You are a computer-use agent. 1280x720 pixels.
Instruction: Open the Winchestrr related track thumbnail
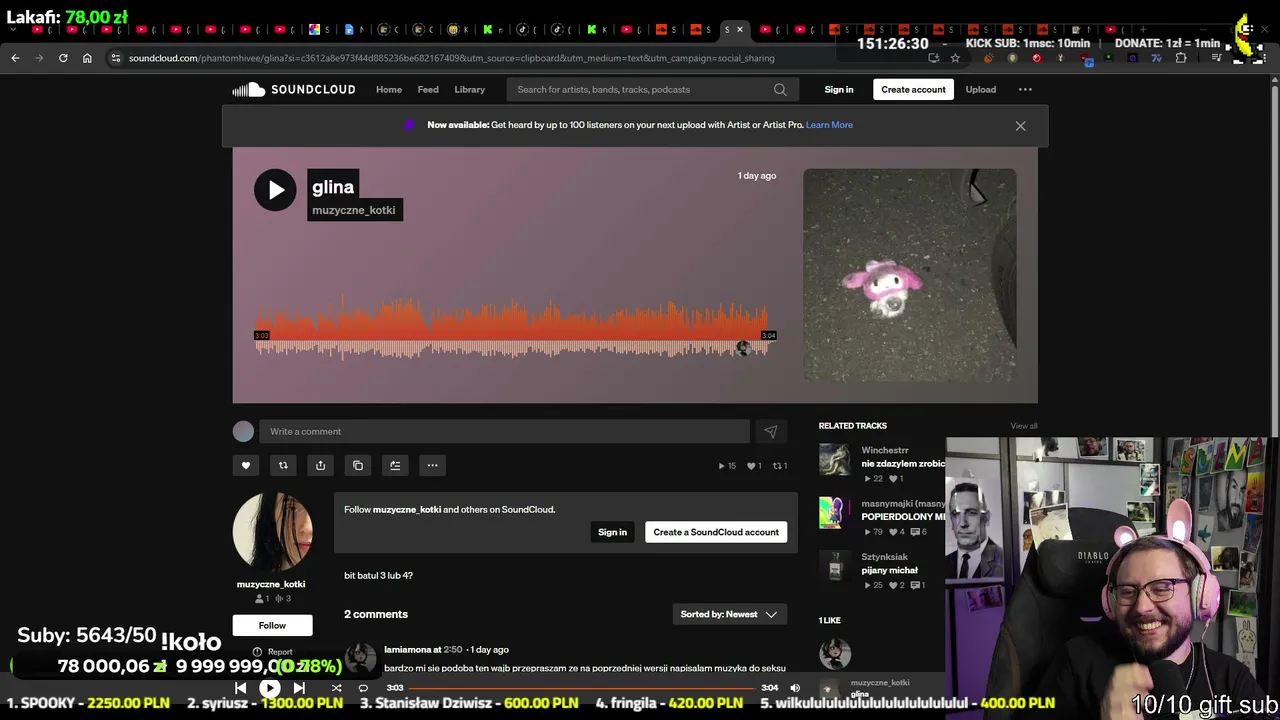click(834, 459)
